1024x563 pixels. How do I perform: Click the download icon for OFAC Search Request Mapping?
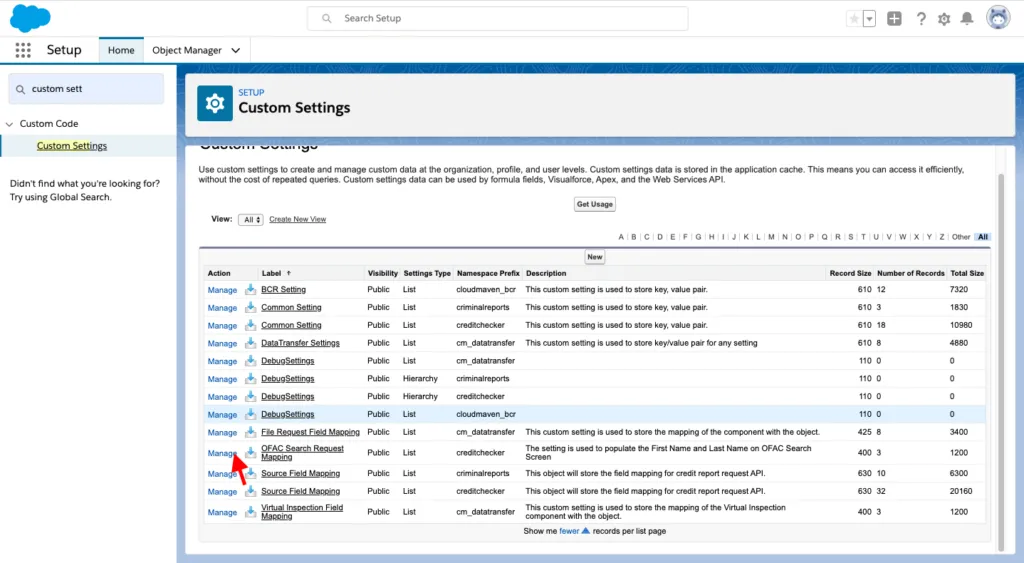250,453
